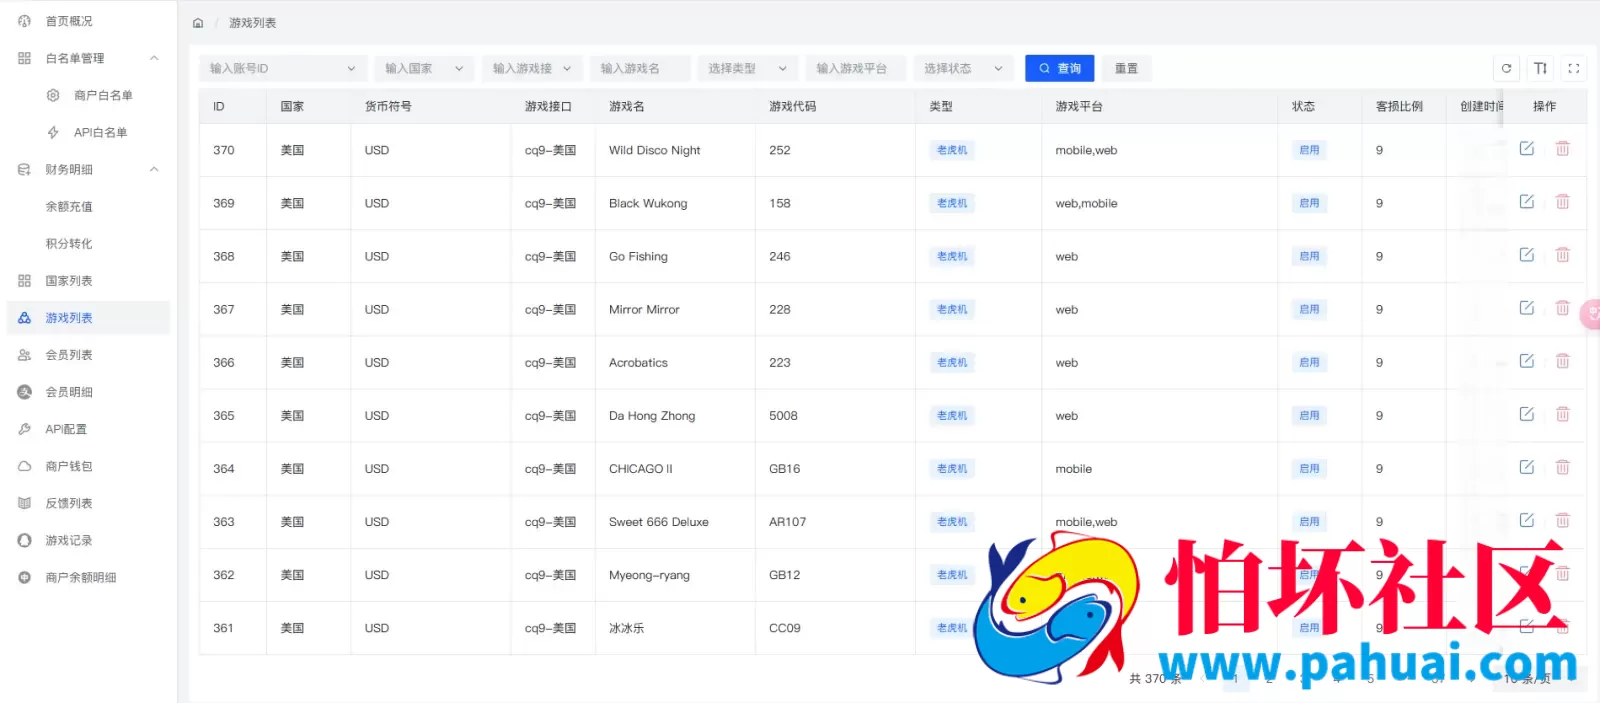1600x703 pixels.
Task: Open the 输入国家 country dropdown
Action: tap(424, 68)
